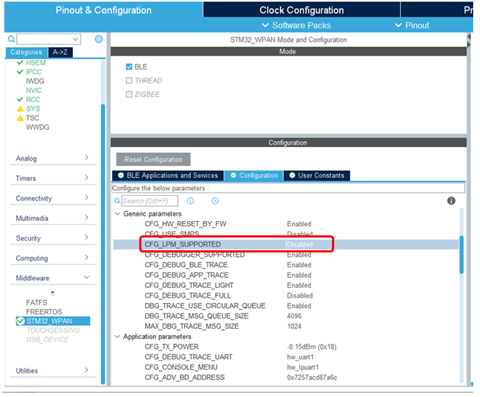Click the info icon in configuration panel
480x397 pixels.
click(x=451, y=201)
